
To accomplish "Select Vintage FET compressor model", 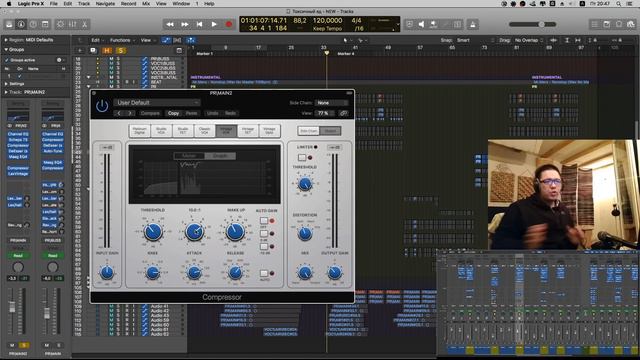I will pyautogui.click(x=248, y=131).
